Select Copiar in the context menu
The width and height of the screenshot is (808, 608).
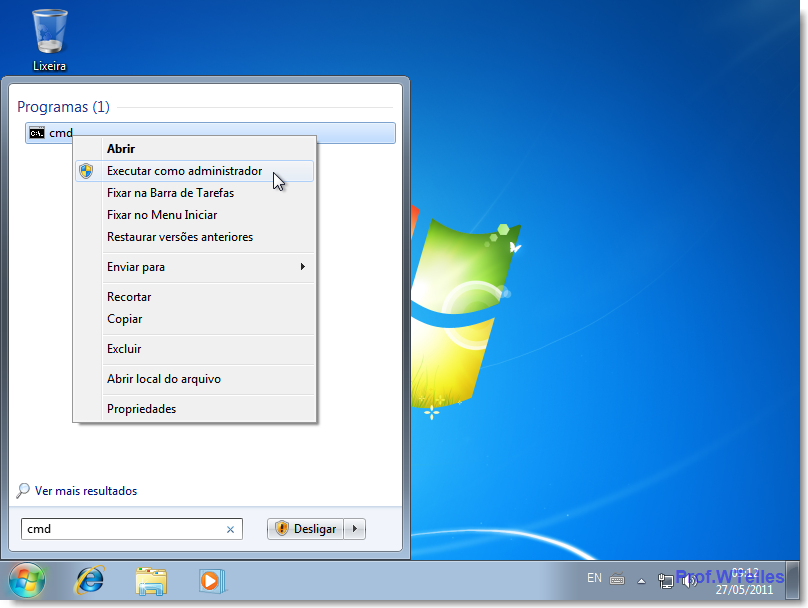(x=194, y=319)
